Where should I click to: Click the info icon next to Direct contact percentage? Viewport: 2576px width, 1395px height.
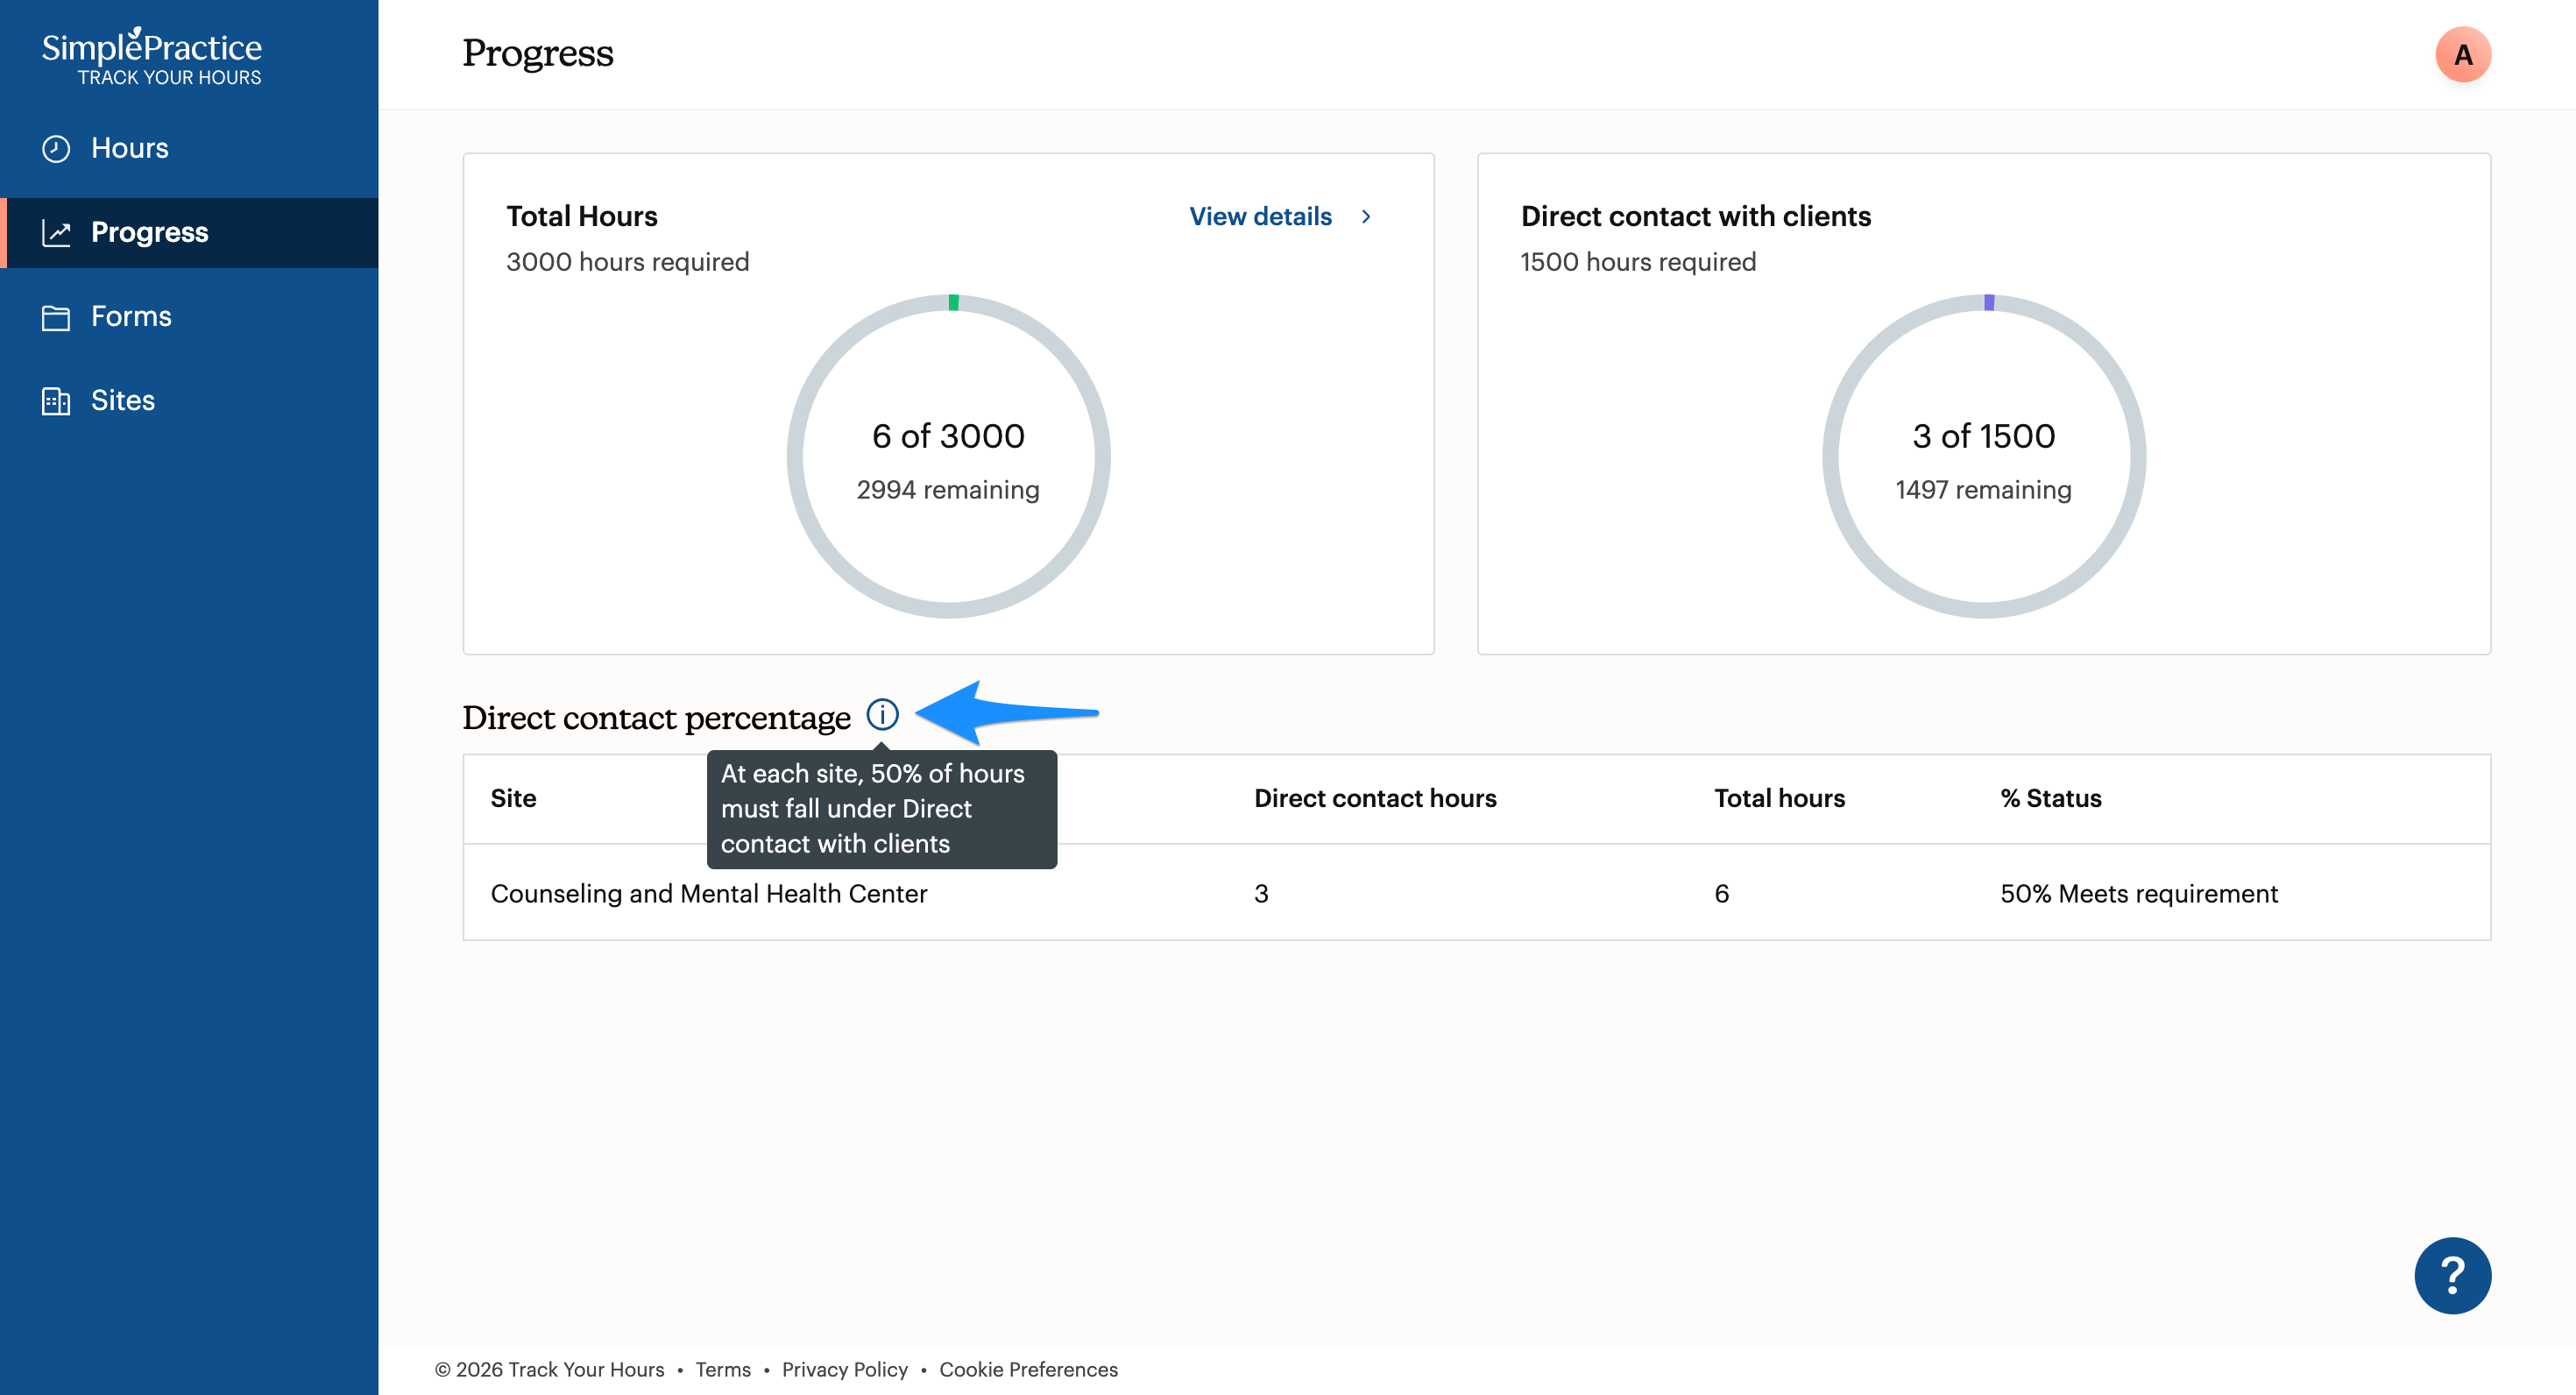coord(882,714)
